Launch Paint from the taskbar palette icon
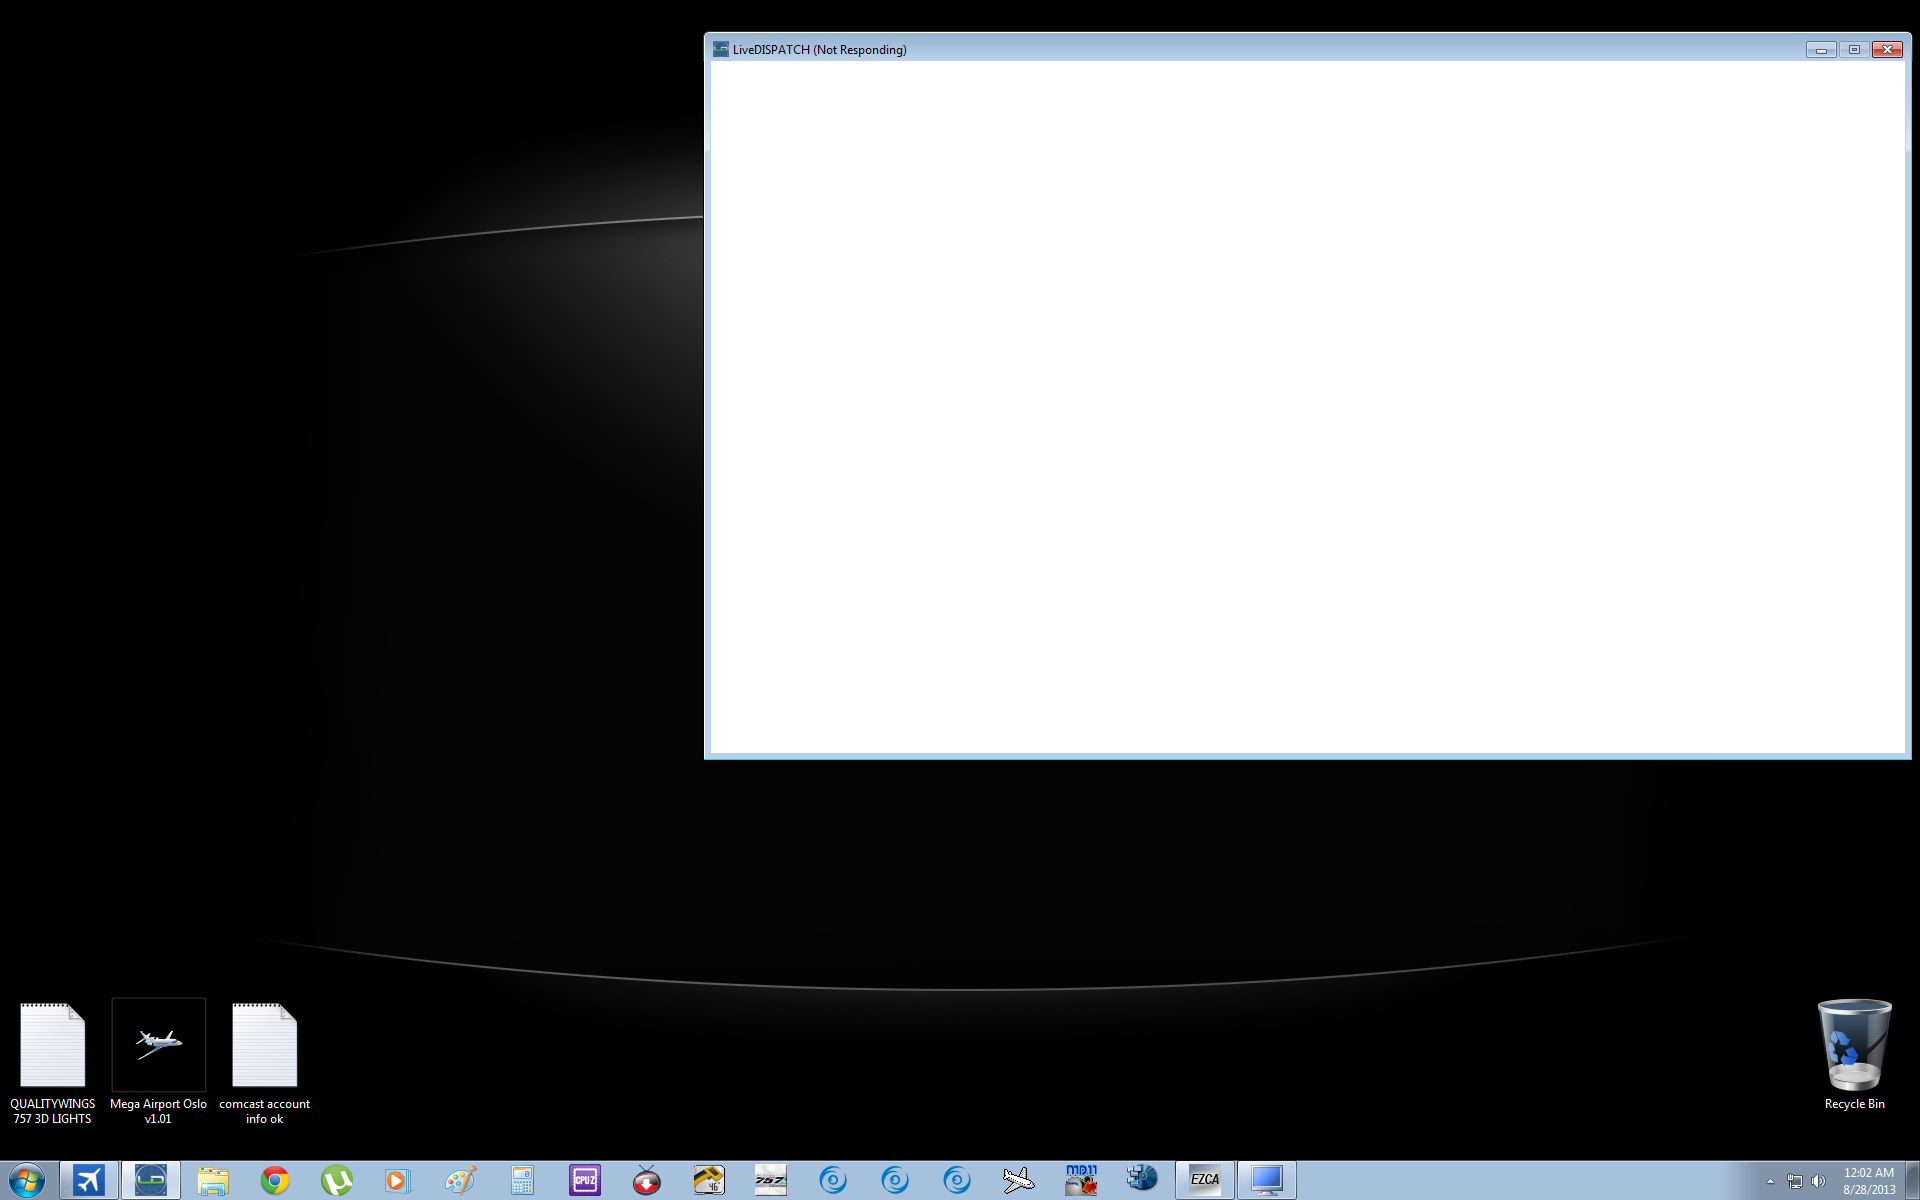The width and height of the screenshot is (1920, 1200). pos(460,1180)
